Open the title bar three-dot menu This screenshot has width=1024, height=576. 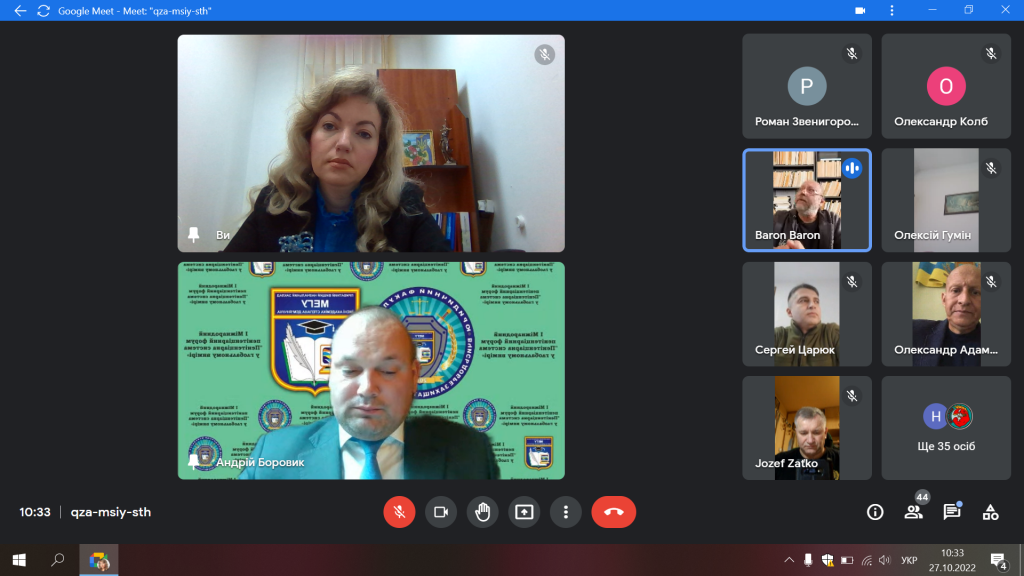coord(892,10)
